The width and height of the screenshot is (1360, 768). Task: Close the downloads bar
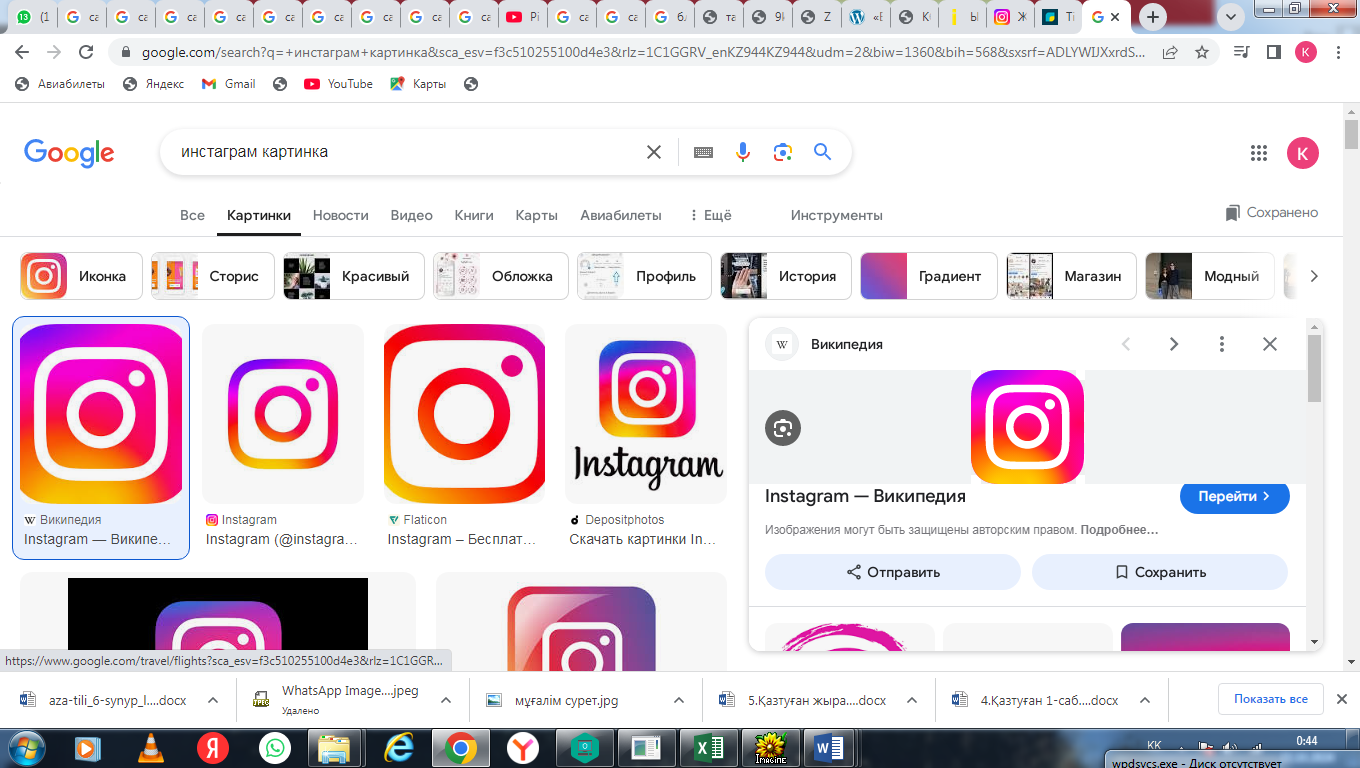point(1343,700)
